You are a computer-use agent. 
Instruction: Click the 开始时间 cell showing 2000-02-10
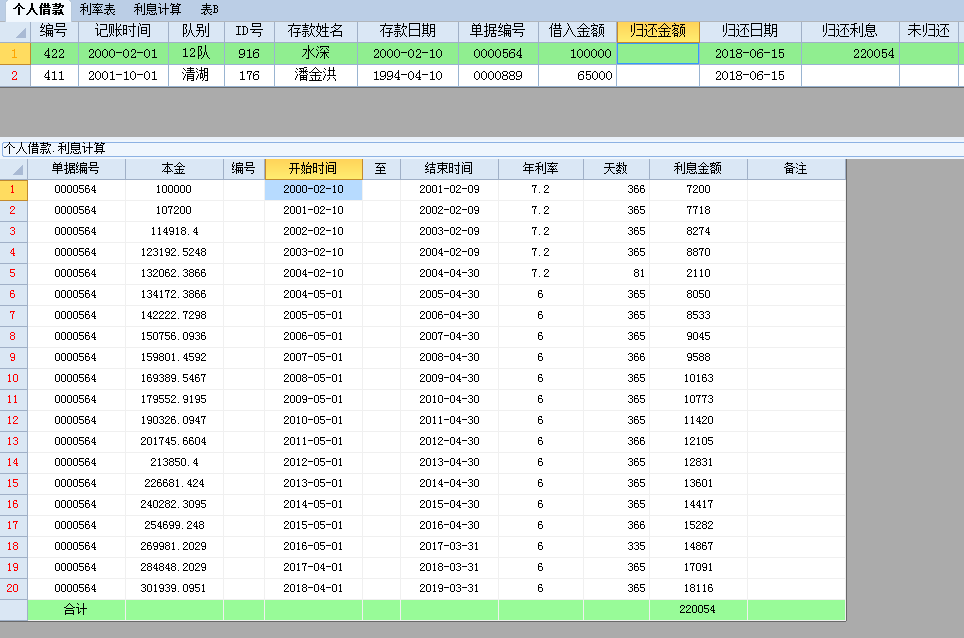313,189
